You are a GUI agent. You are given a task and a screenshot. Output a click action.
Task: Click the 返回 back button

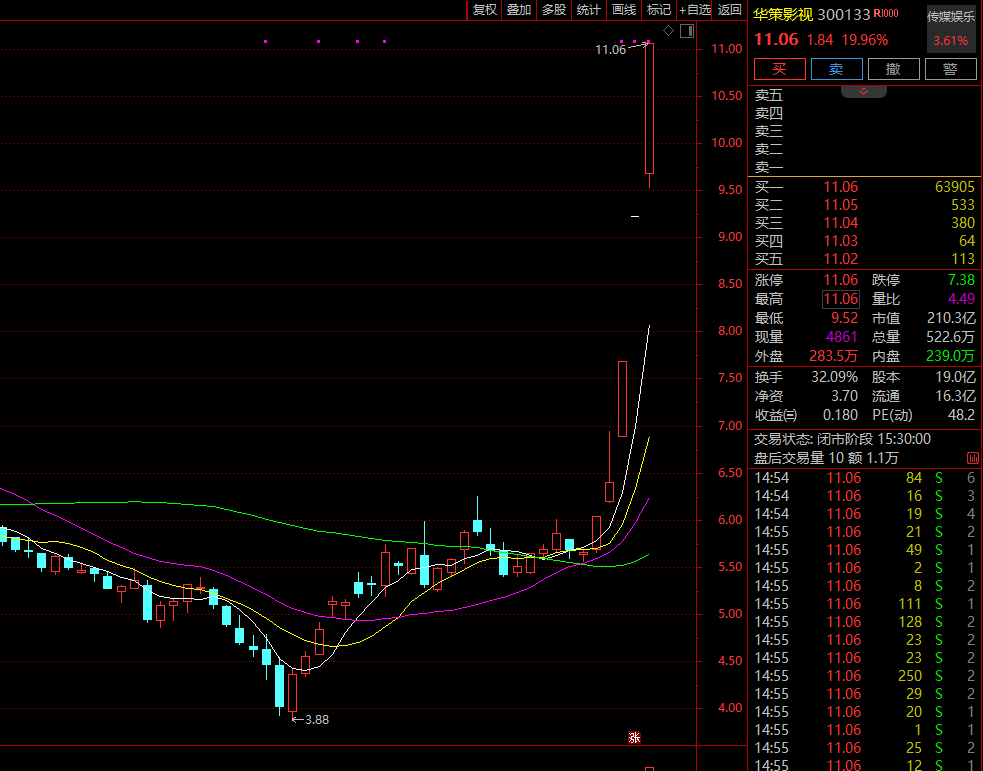point(730,10)
